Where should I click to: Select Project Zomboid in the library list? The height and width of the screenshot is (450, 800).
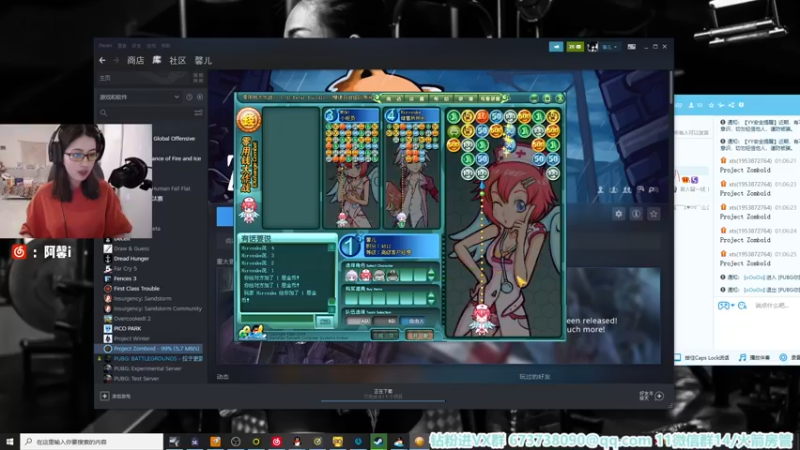coord(148,348)
